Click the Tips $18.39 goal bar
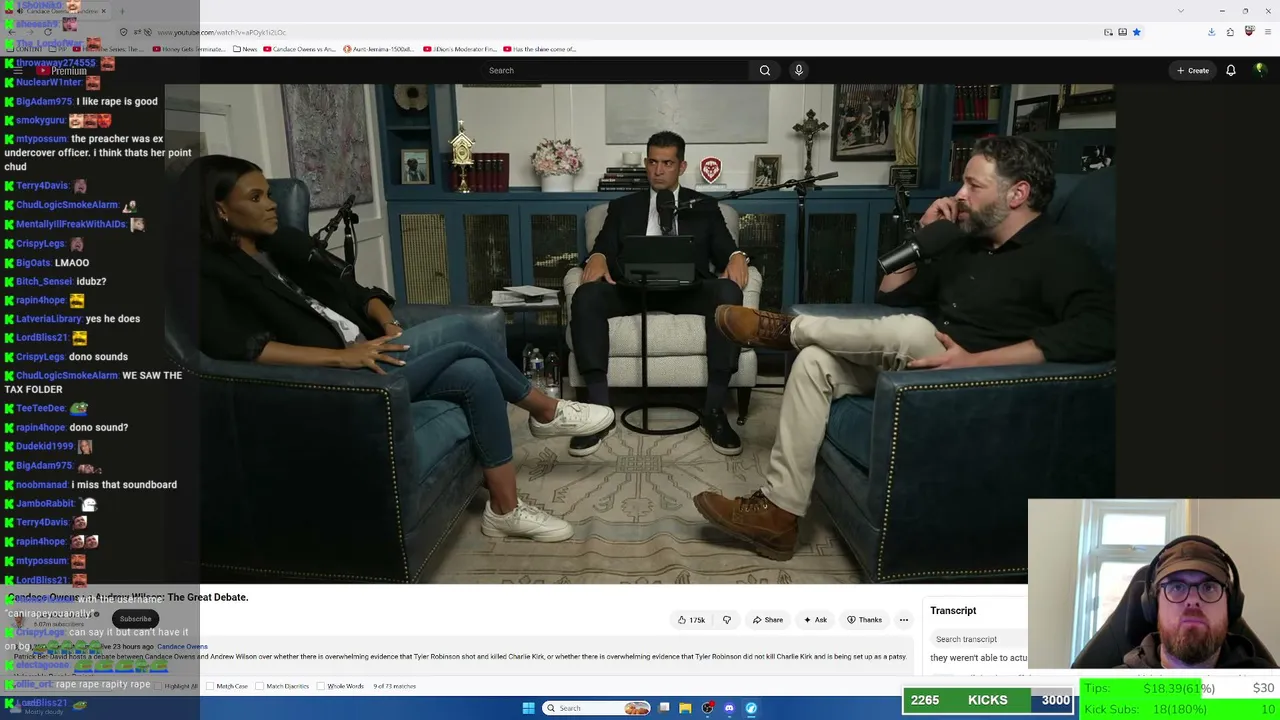The width and height of the screenshot is (1280, 720). click(x=1180, y=688)
